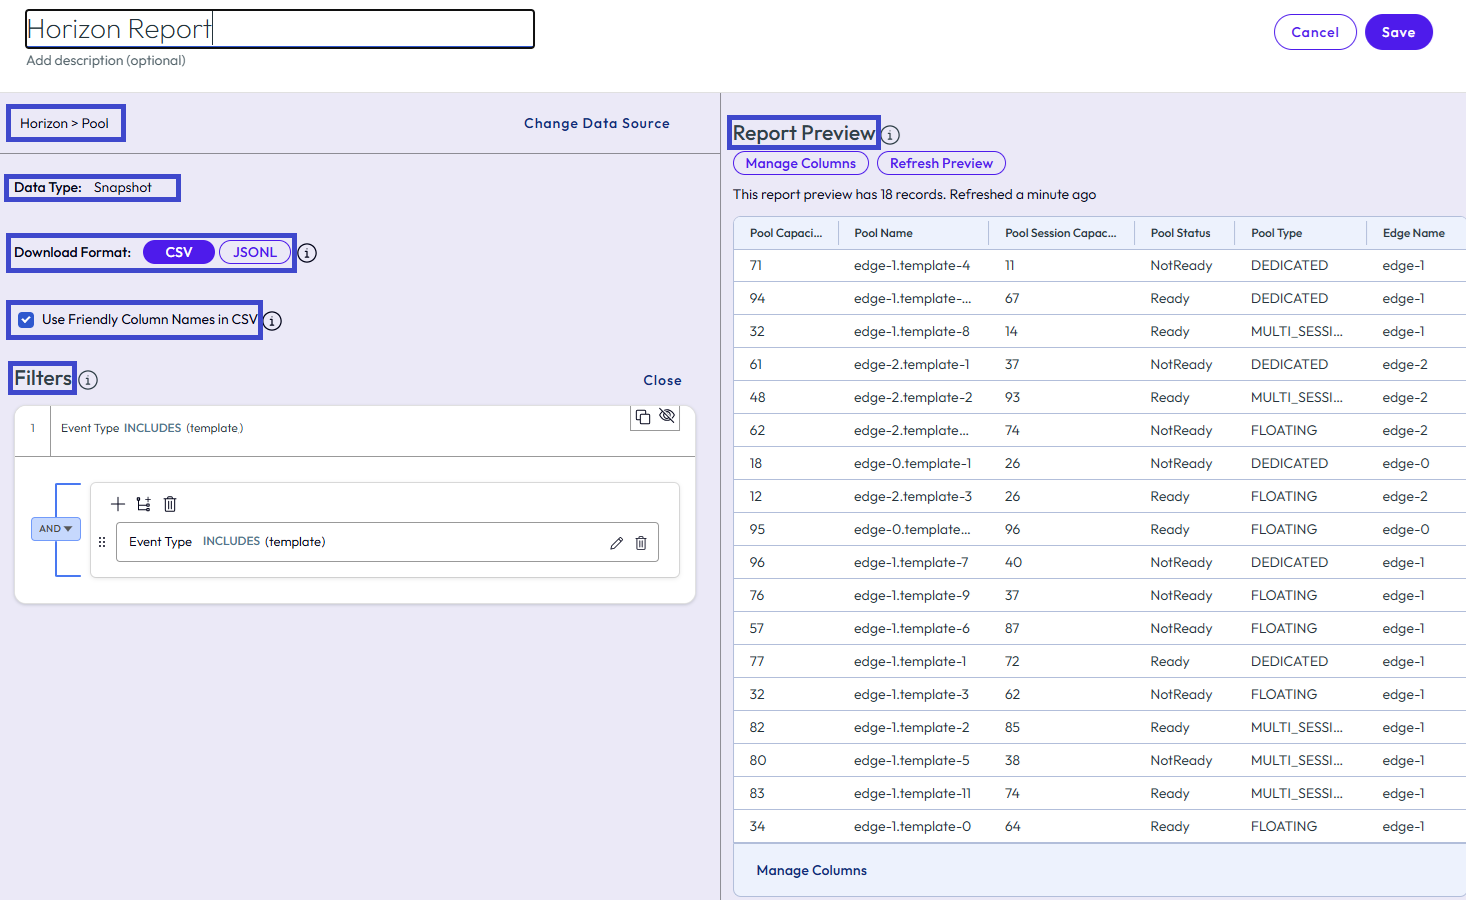1466x900 pixels.
Task: Click cell edge-2.template-2
Action: 913,397
